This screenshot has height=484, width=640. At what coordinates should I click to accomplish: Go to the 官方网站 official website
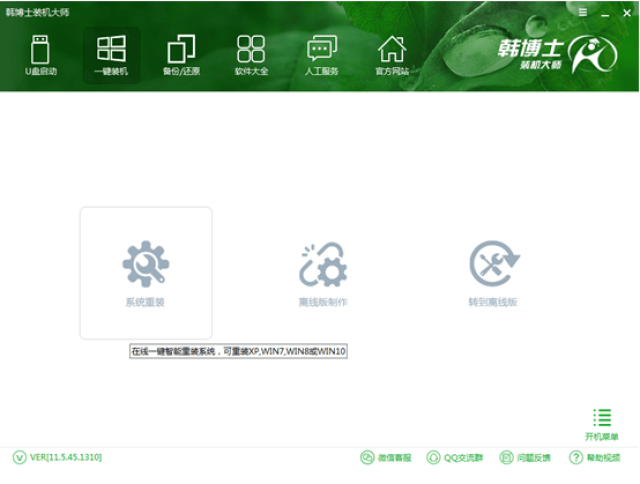point(392,56)
